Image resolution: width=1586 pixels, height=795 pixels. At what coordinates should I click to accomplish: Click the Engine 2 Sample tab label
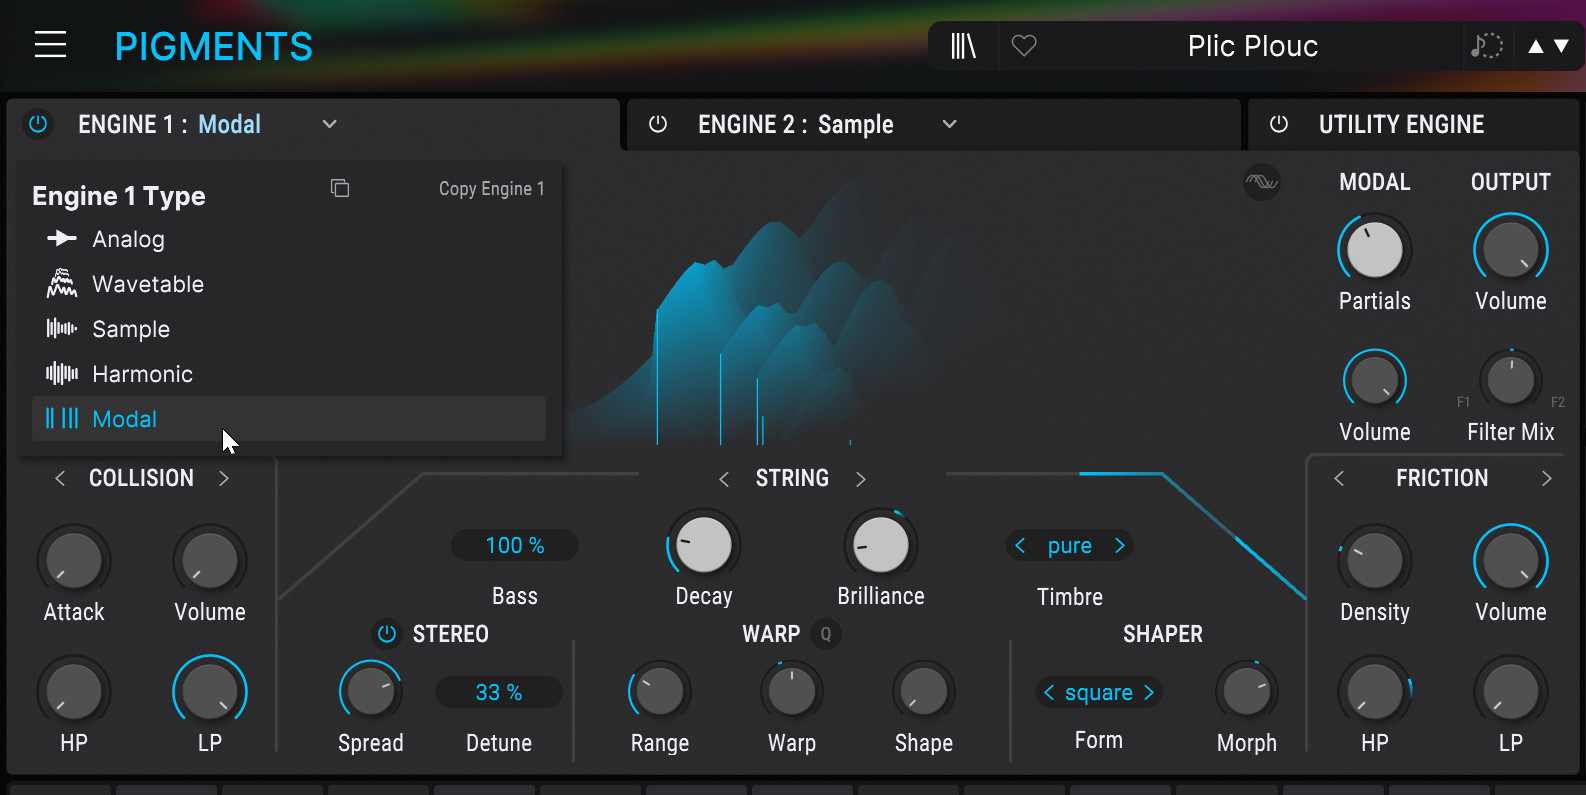[796, 124]
